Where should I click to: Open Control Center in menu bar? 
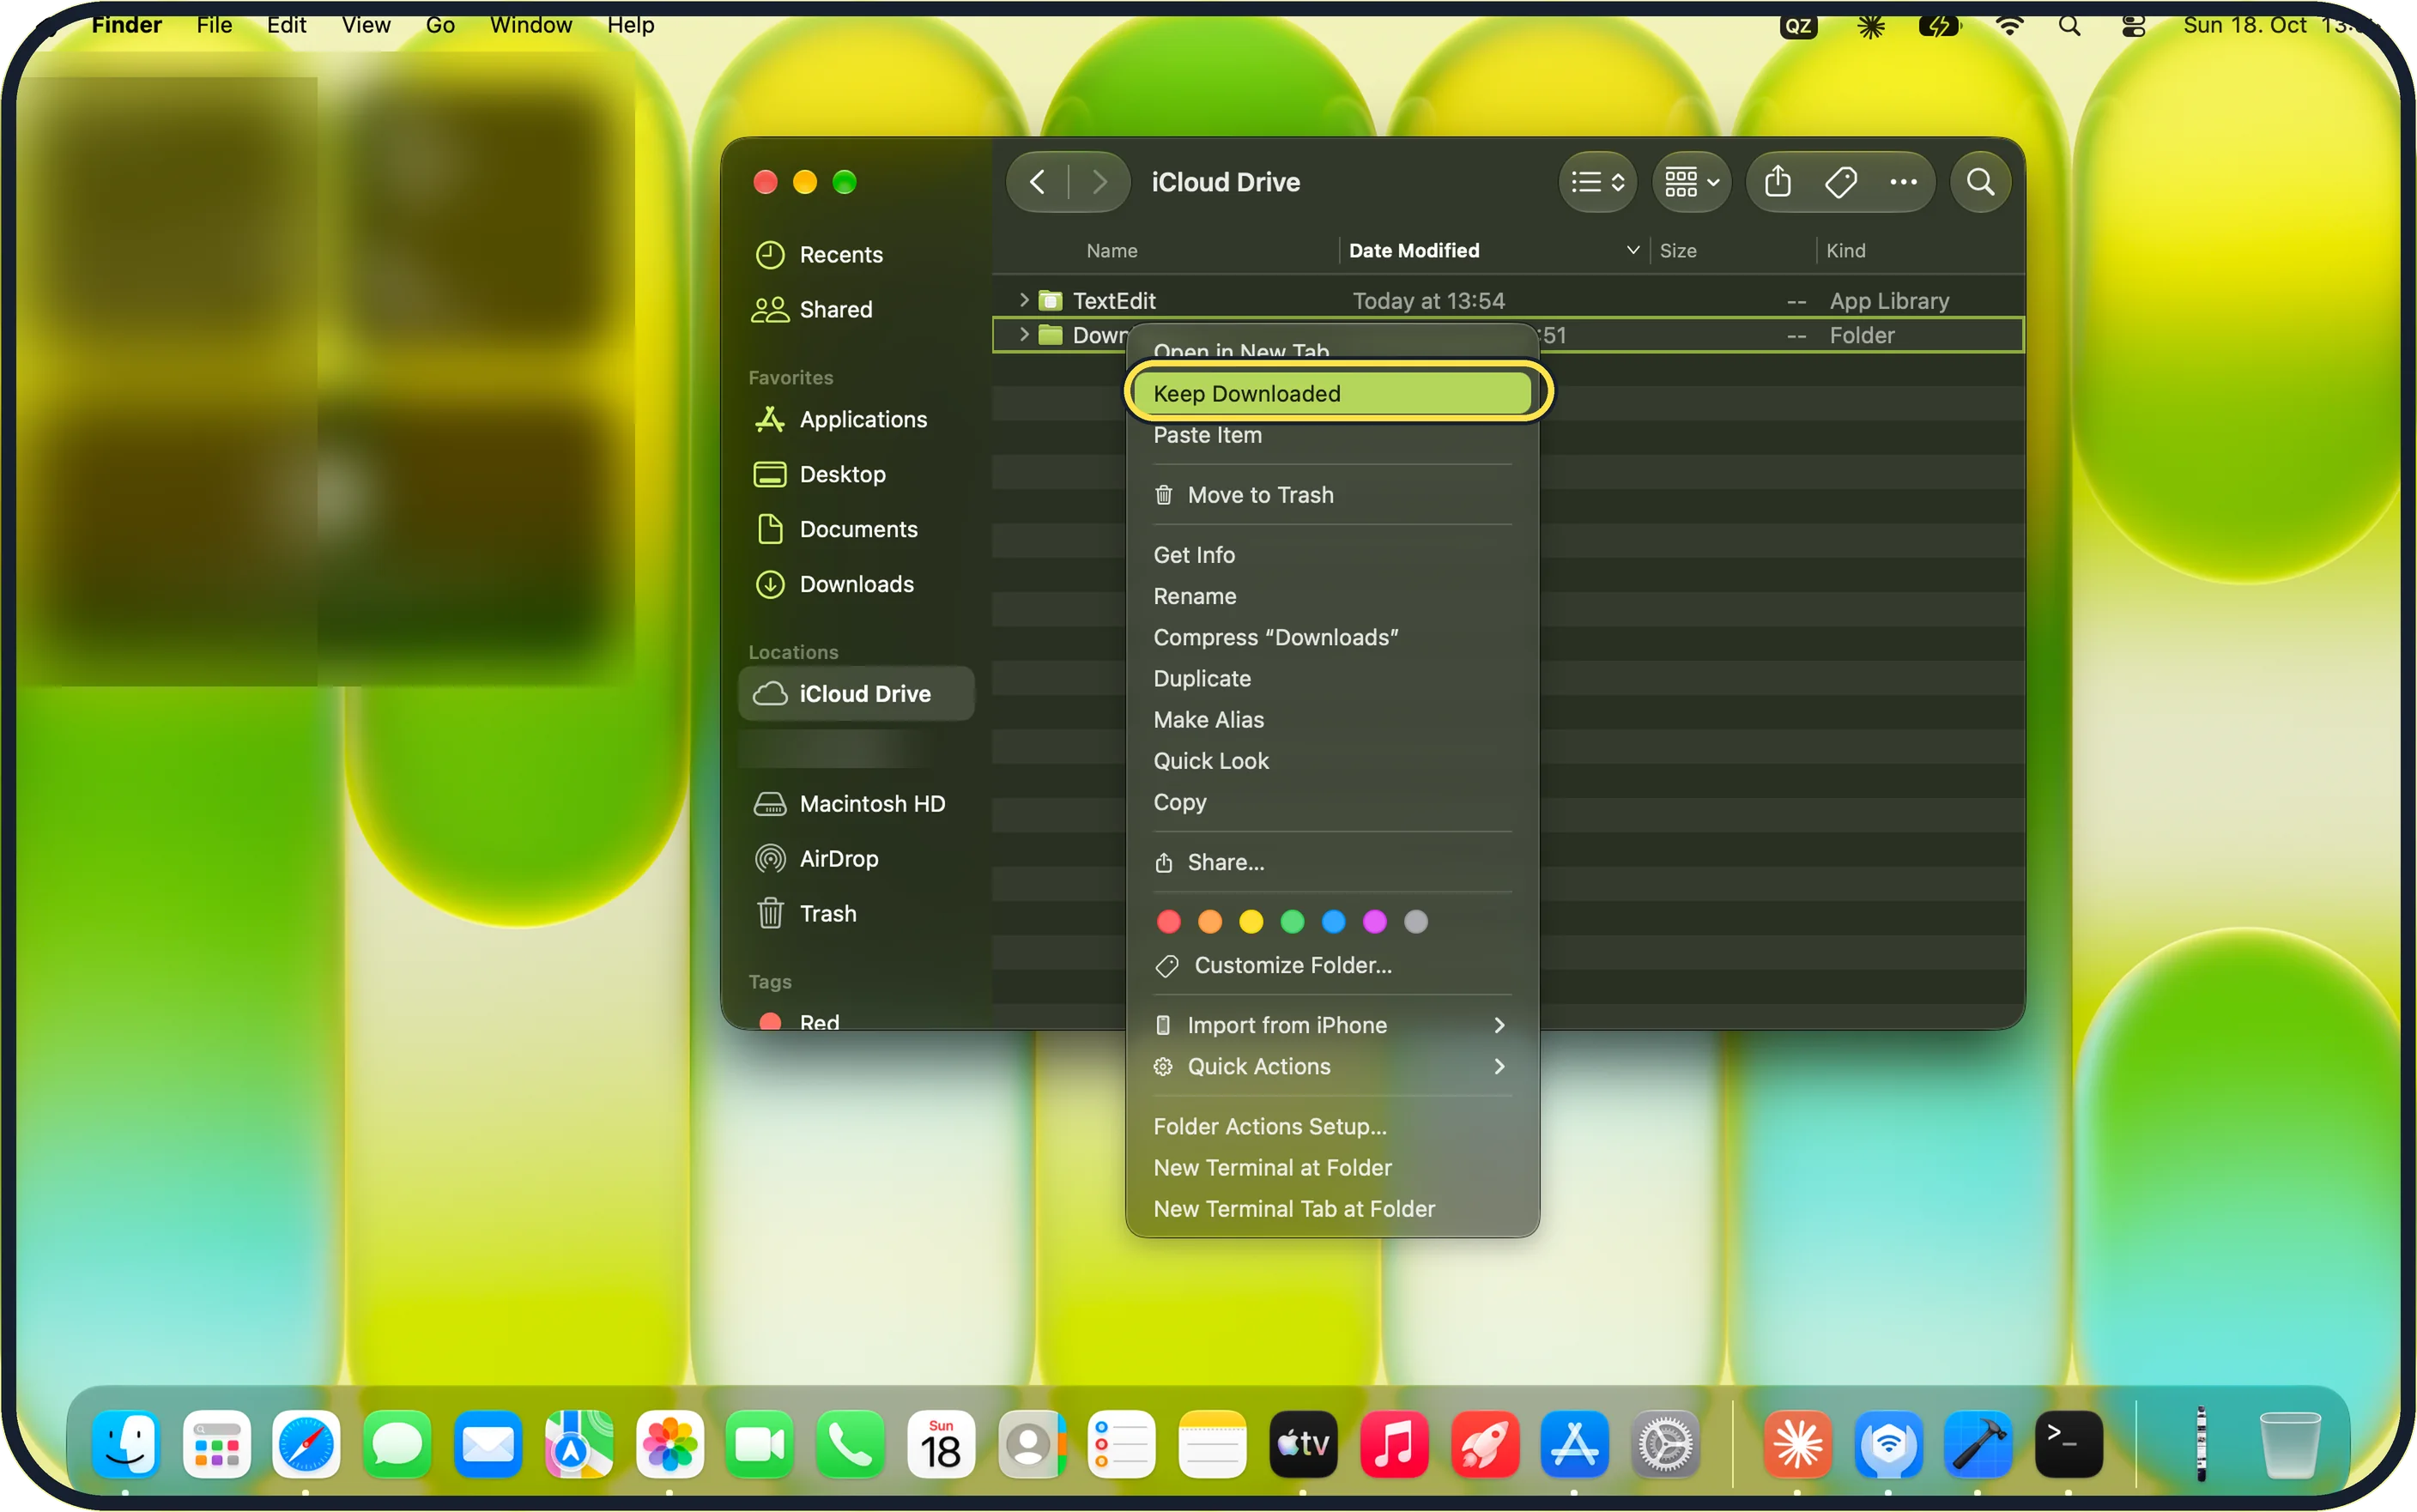pyautogui.click(x=2132, y=25)
